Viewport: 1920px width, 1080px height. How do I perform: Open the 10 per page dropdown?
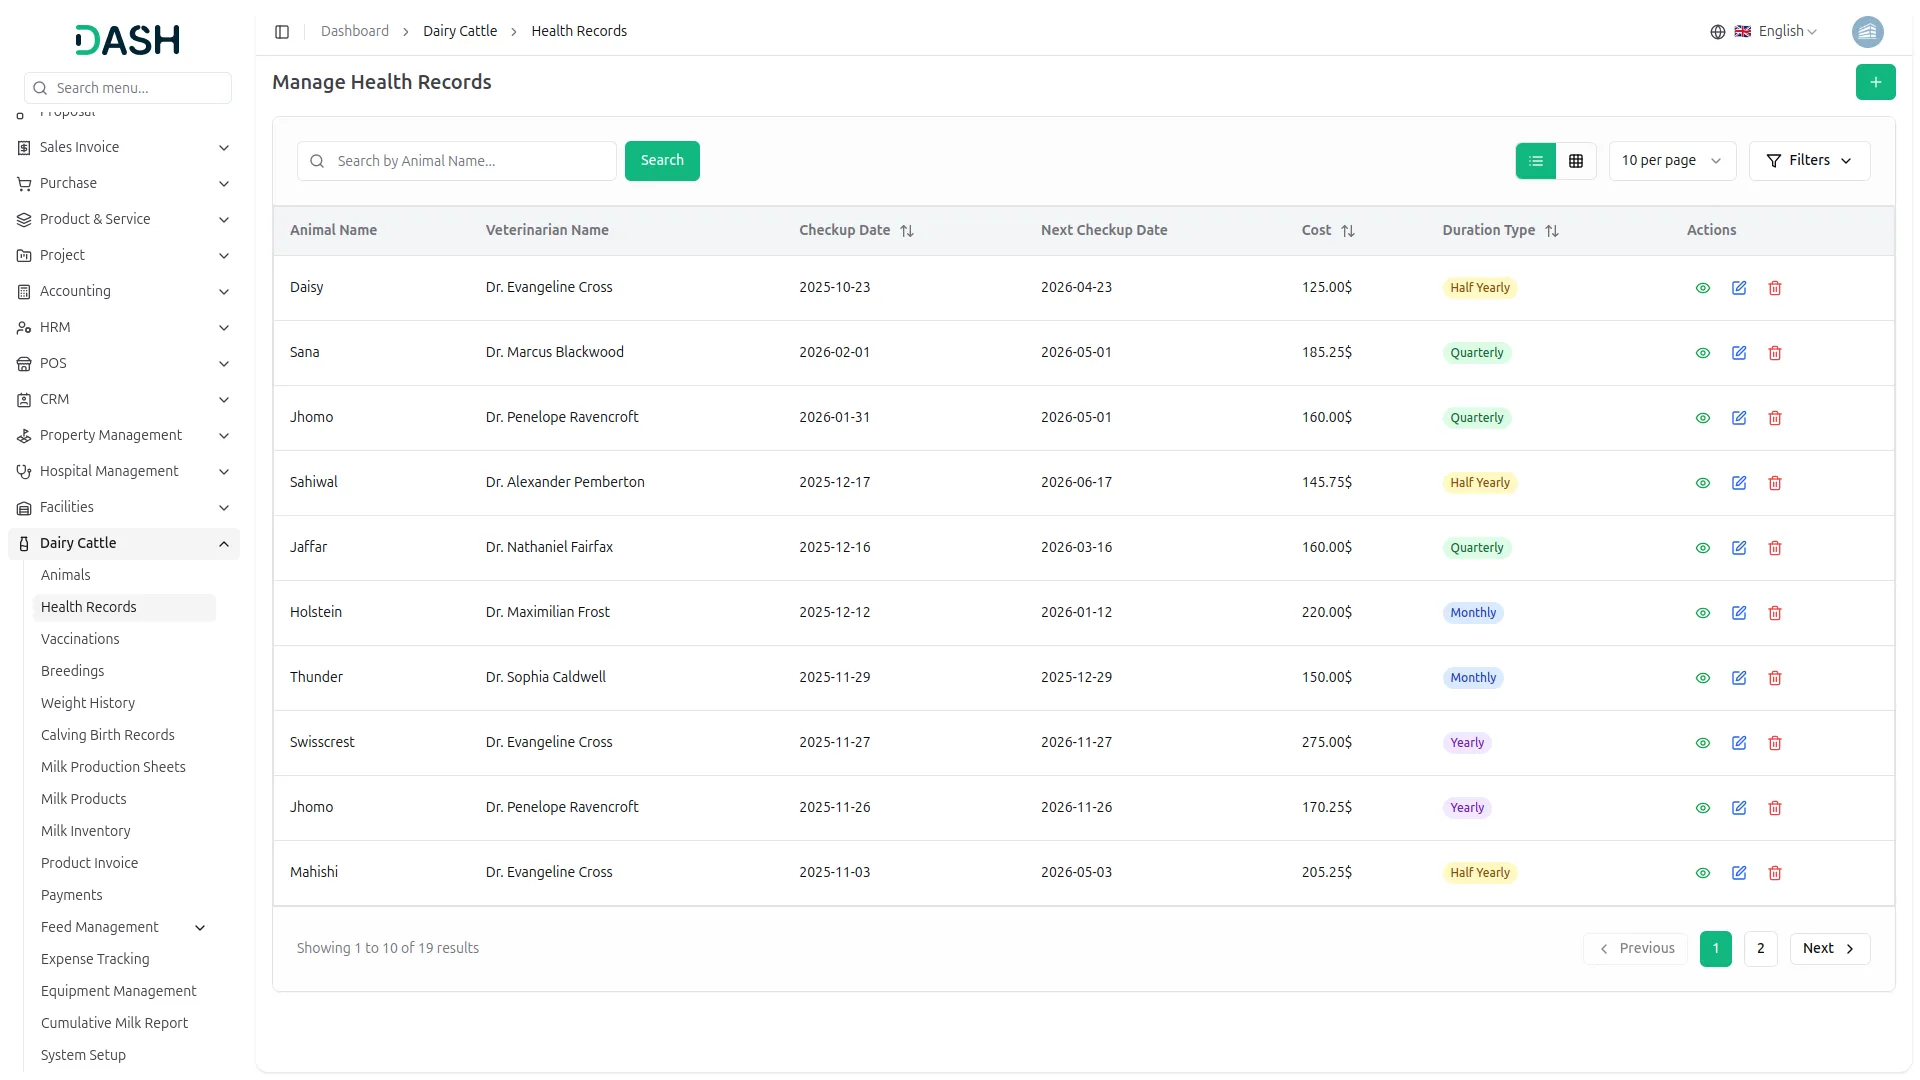click(x=1671, y=161)
